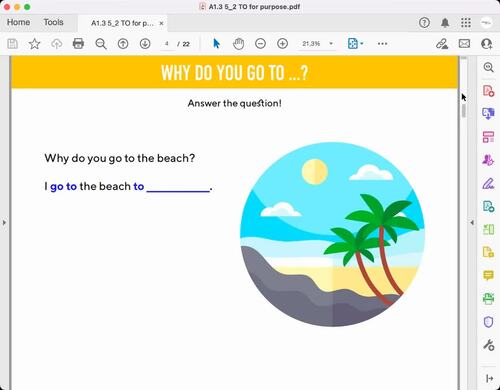
Task: Open the Protect shield sidebar tool
Action: pos(488,322)
